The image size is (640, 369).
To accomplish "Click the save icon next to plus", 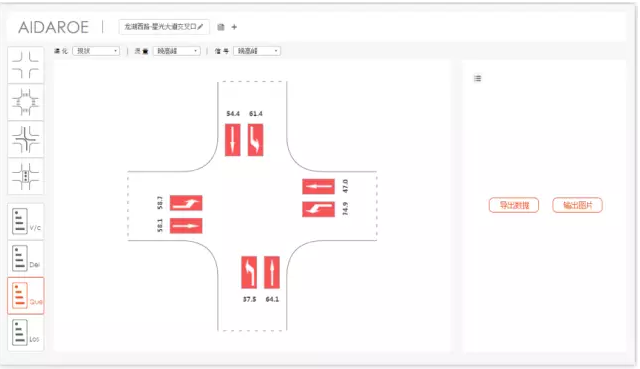I will click(x=221, y=27).
